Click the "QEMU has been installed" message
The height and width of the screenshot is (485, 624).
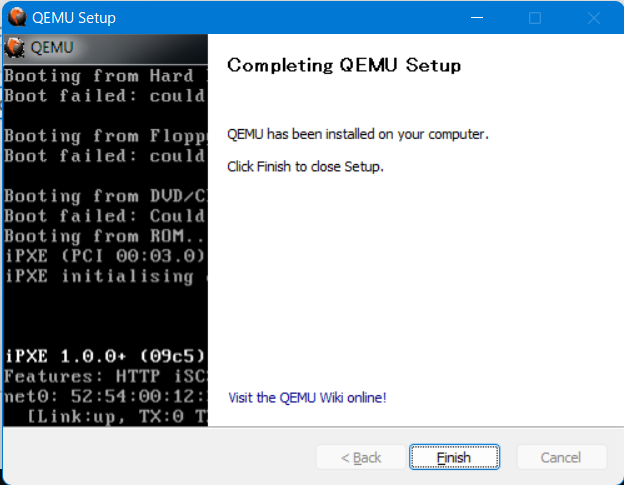pos(358,134)
